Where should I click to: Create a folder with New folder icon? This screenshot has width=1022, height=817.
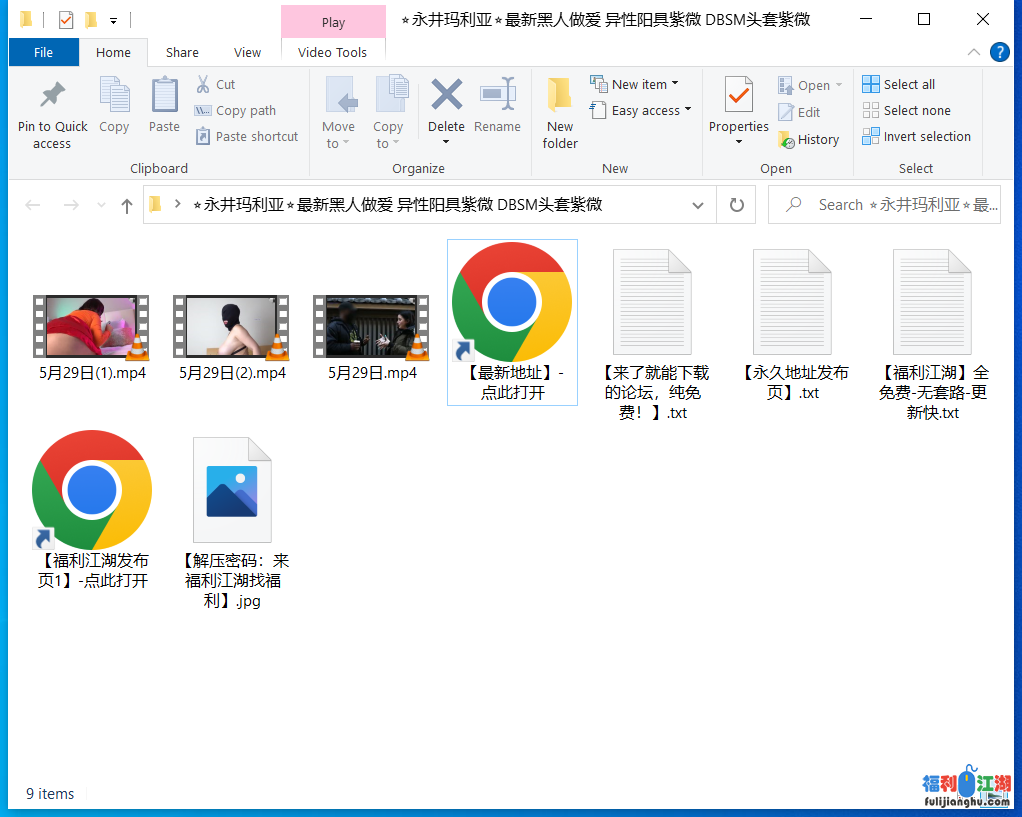tap(560, 96)
